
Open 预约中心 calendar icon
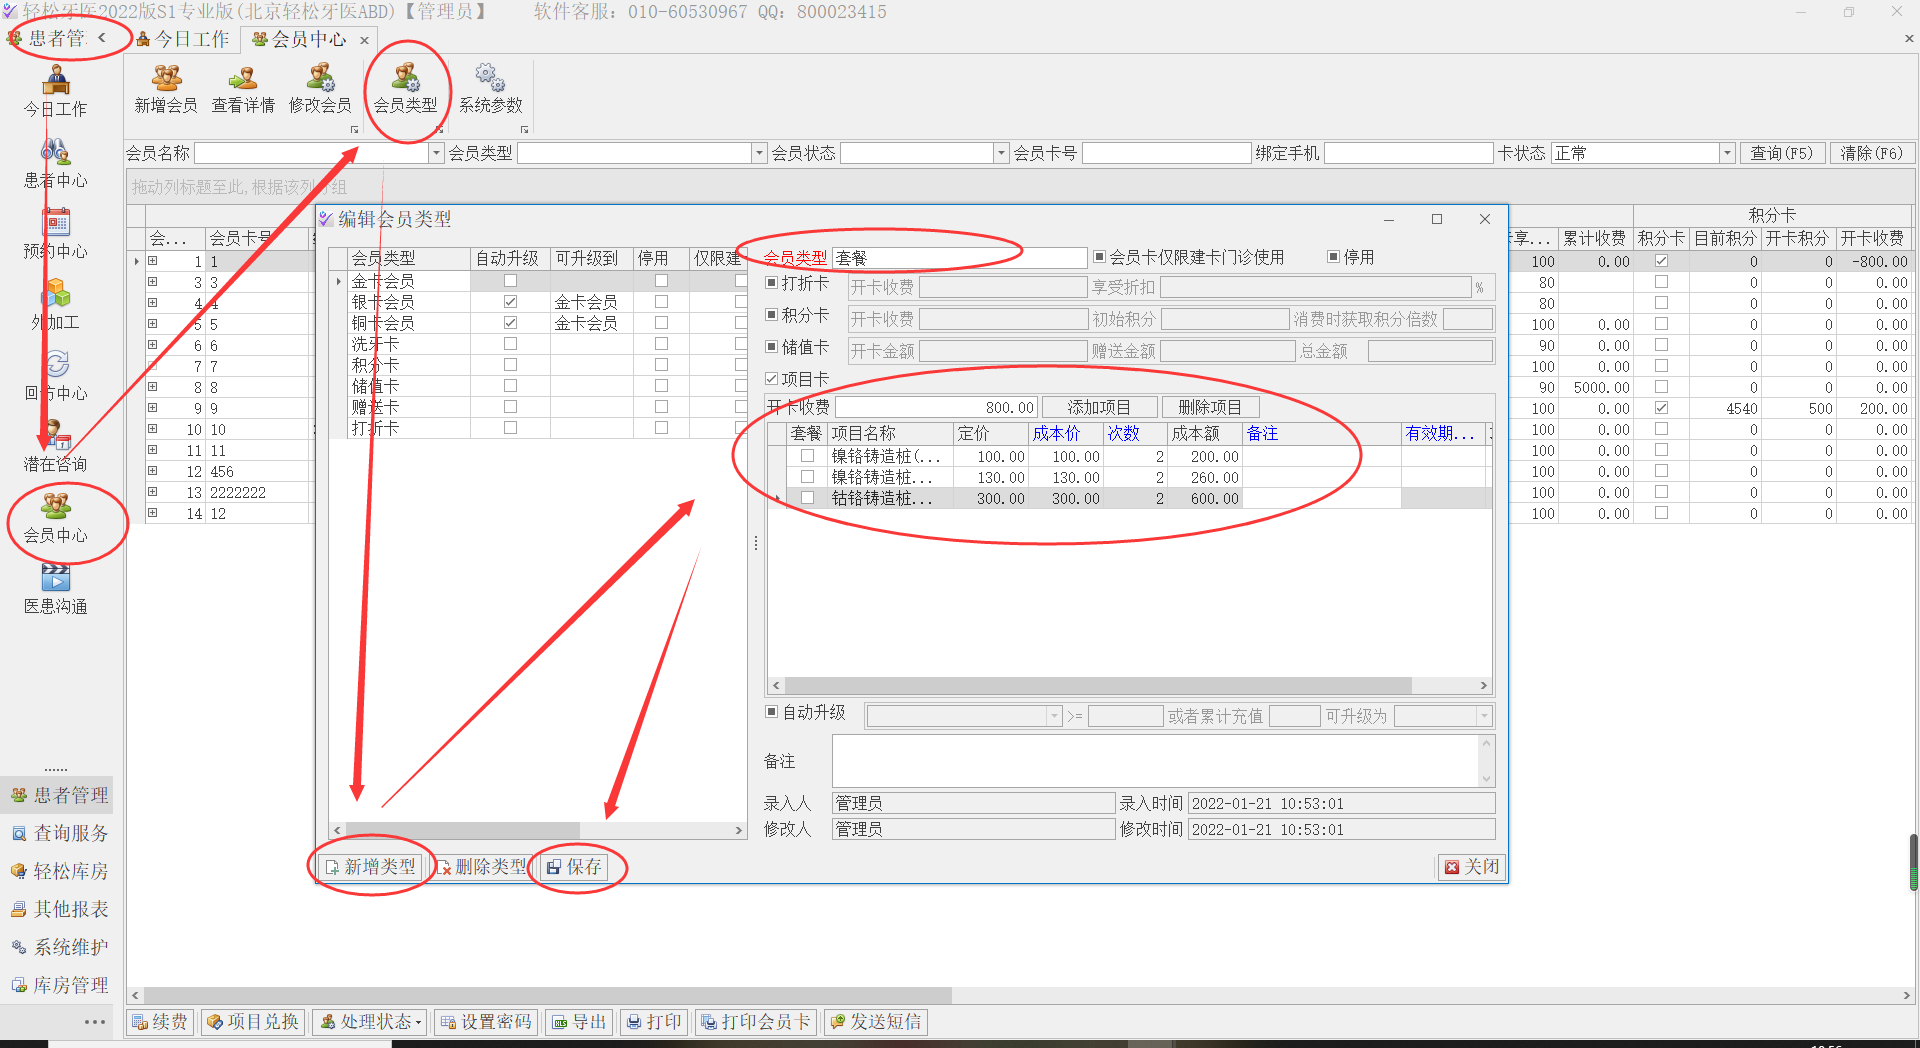point(56,234)
